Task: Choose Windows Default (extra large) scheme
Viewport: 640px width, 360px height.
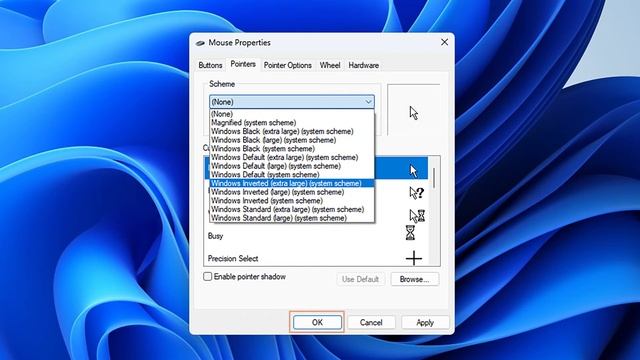Action: (292, 157)
